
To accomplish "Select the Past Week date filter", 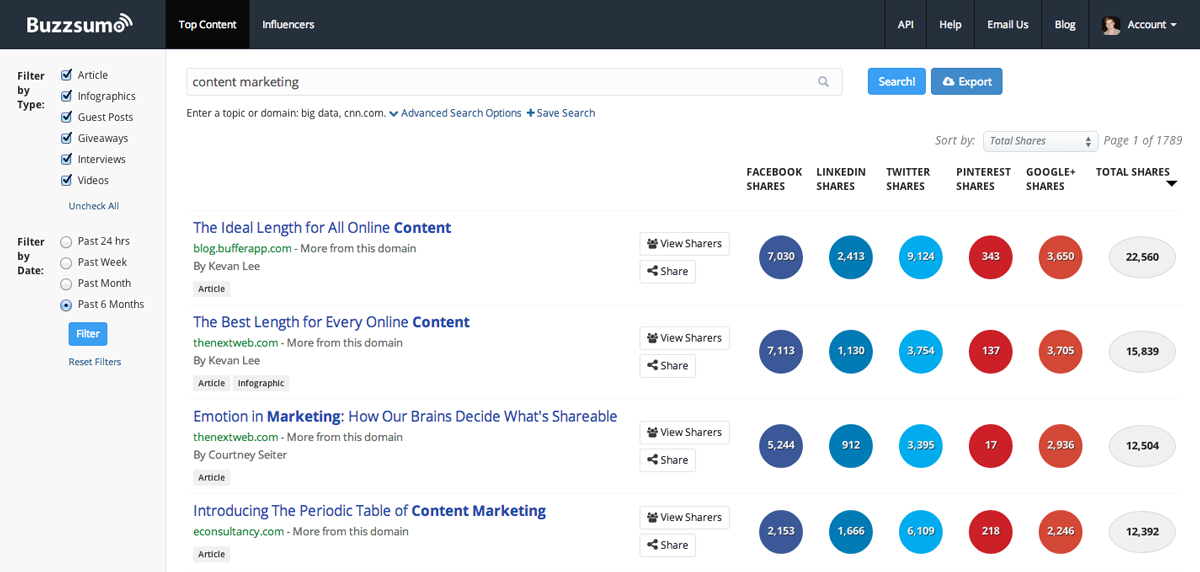I will [x=67, y=263].
